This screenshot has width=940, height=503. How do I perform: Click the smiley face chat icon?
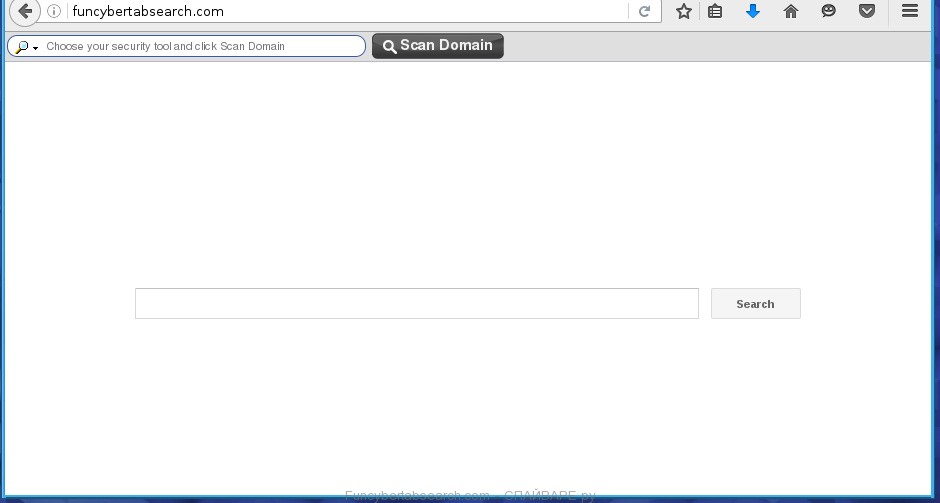(829, 12)
